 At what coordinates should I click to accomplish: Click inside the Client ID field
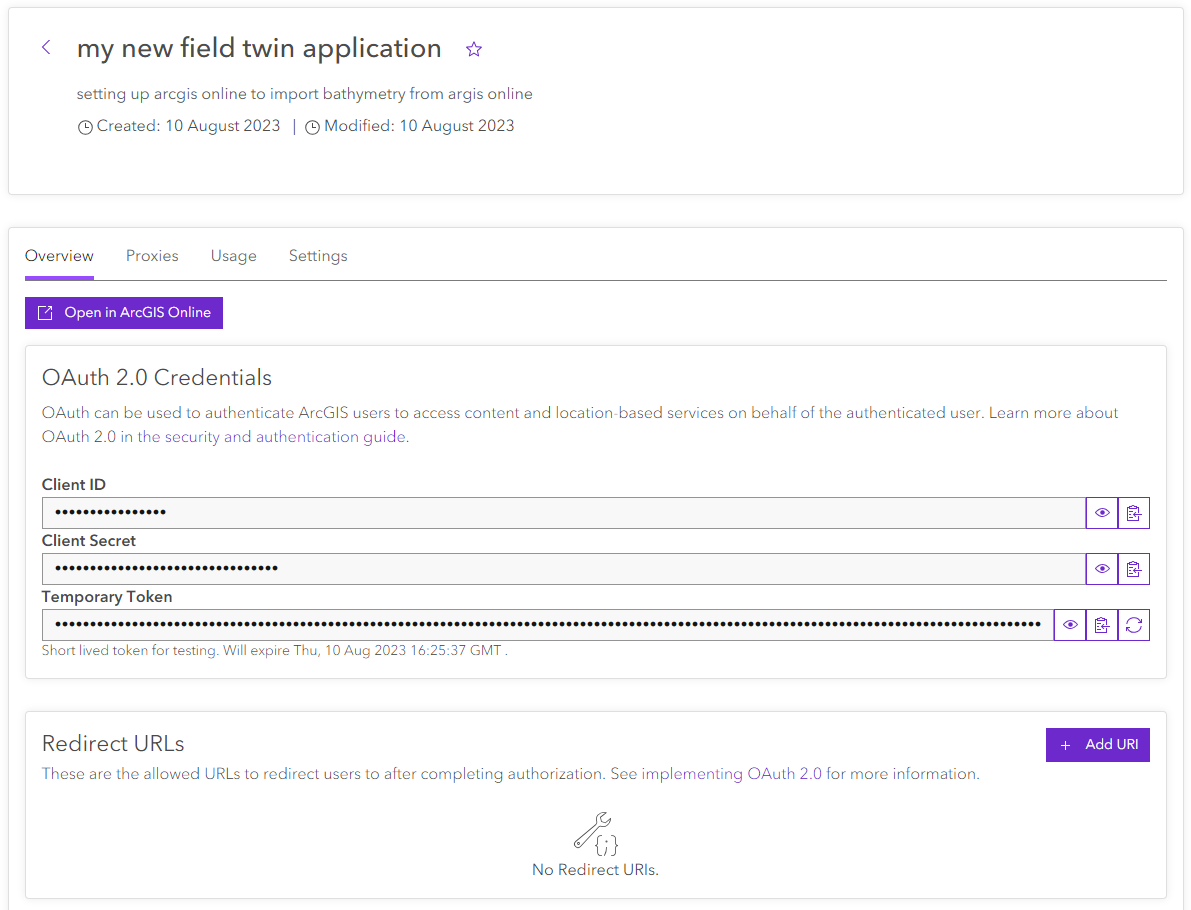coord(564,513)
